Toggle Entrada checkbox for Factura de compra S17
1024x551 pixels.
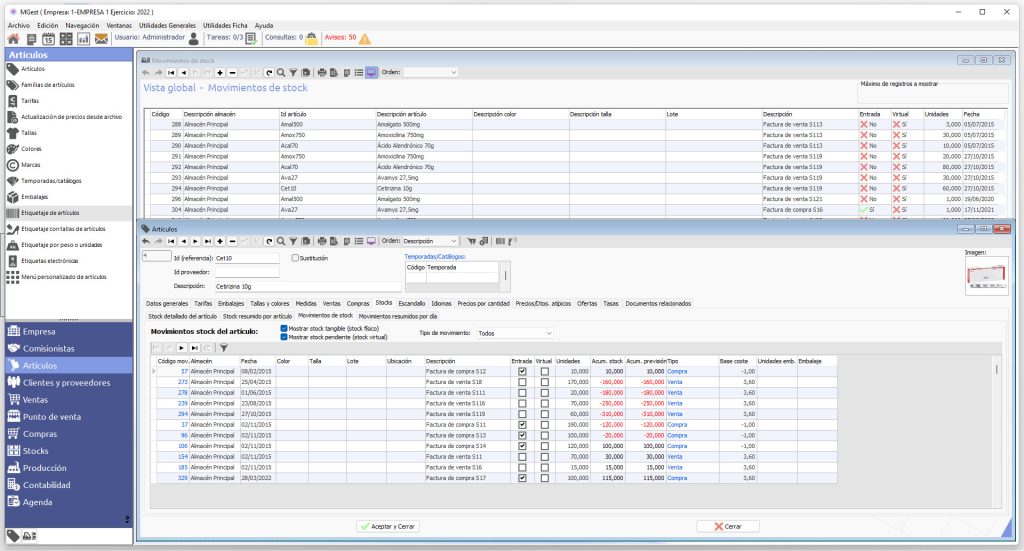pos(522,478)
